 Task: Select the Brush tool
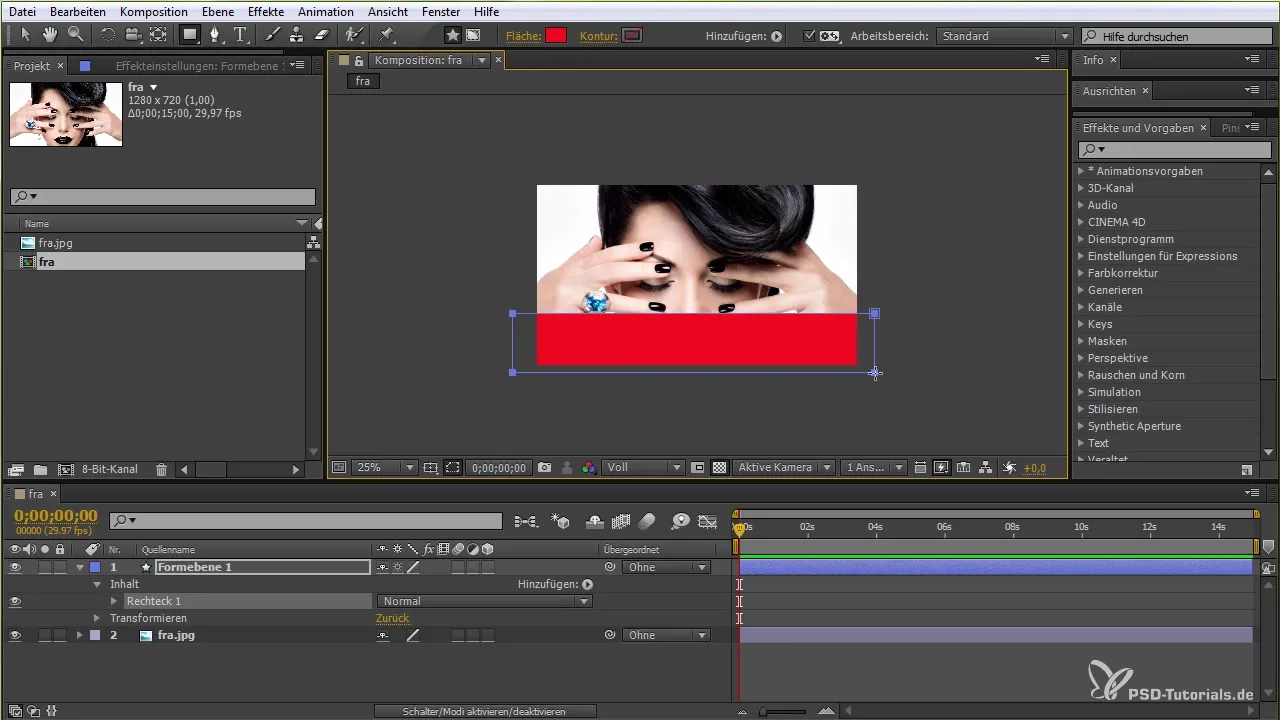click(x=273, y=35)
